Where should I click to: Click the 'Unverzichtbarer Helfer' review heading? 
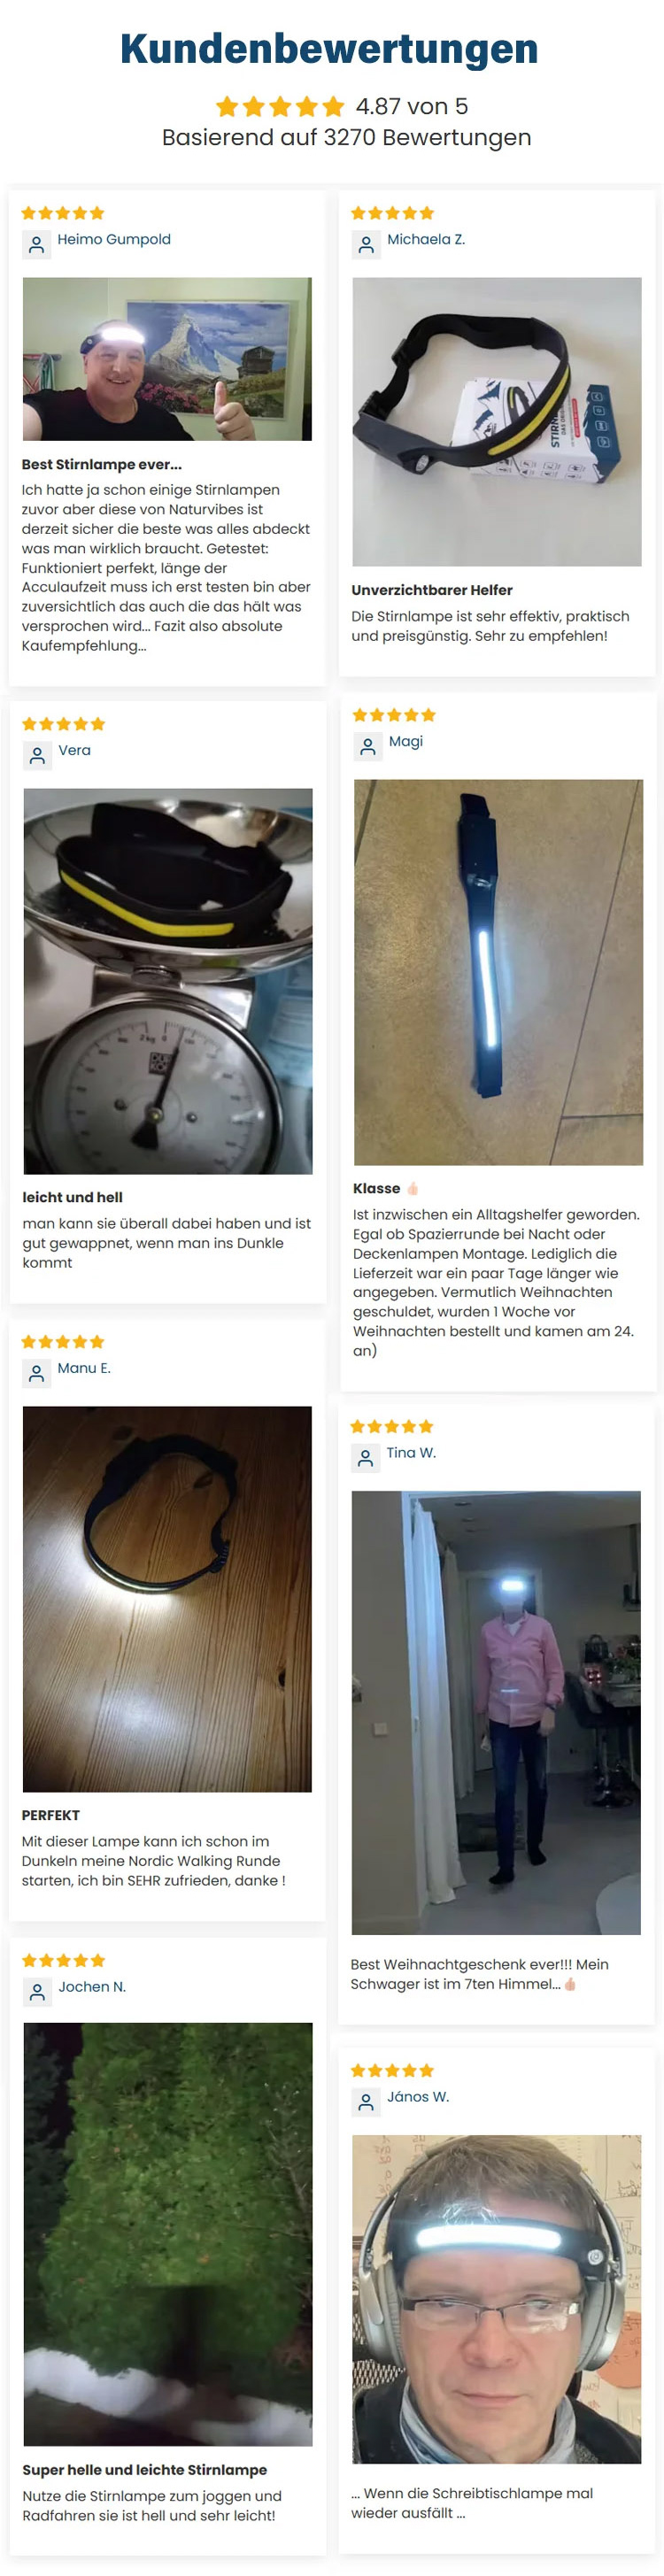tap(432, 591)
